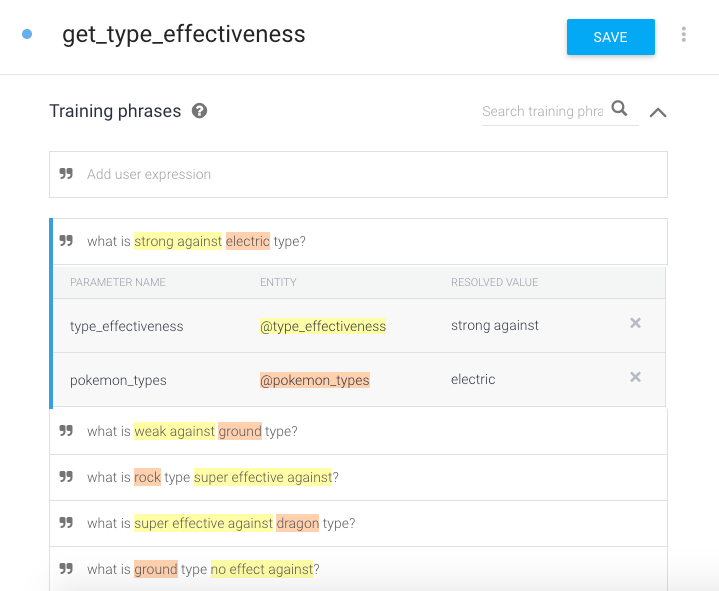
Task: Save the get_type_effectiveness intent
Action: coord(610,37)
